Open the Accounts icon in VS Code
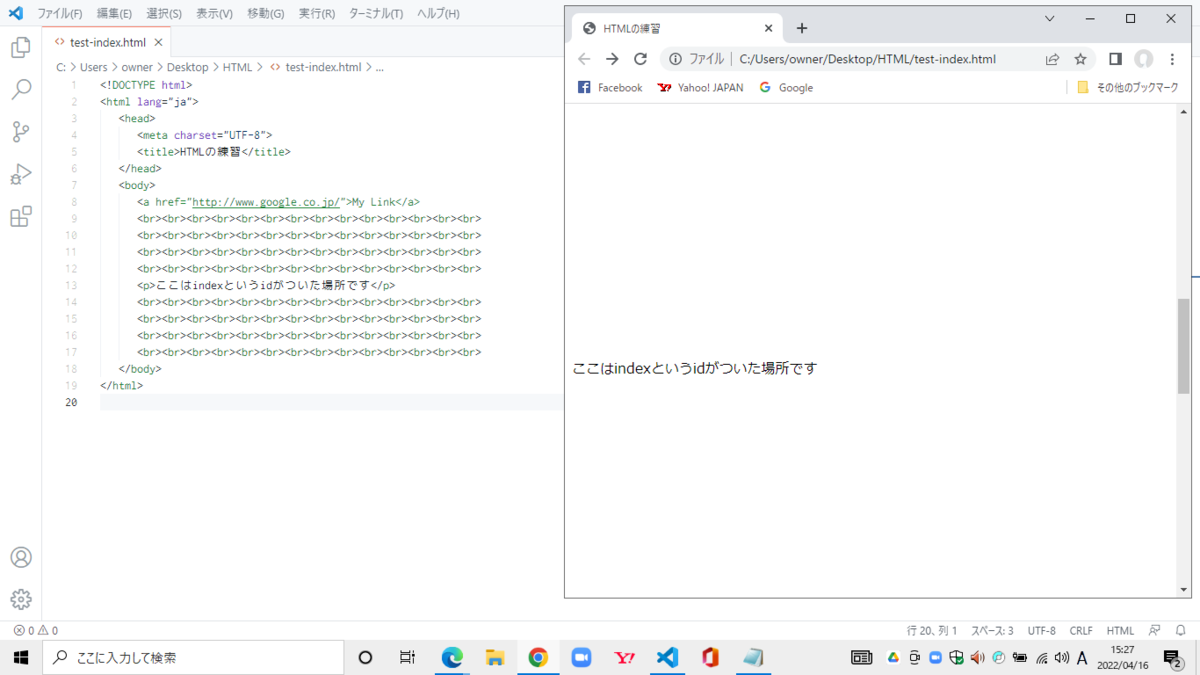The image size is (1200, 675). click(20, 557)
